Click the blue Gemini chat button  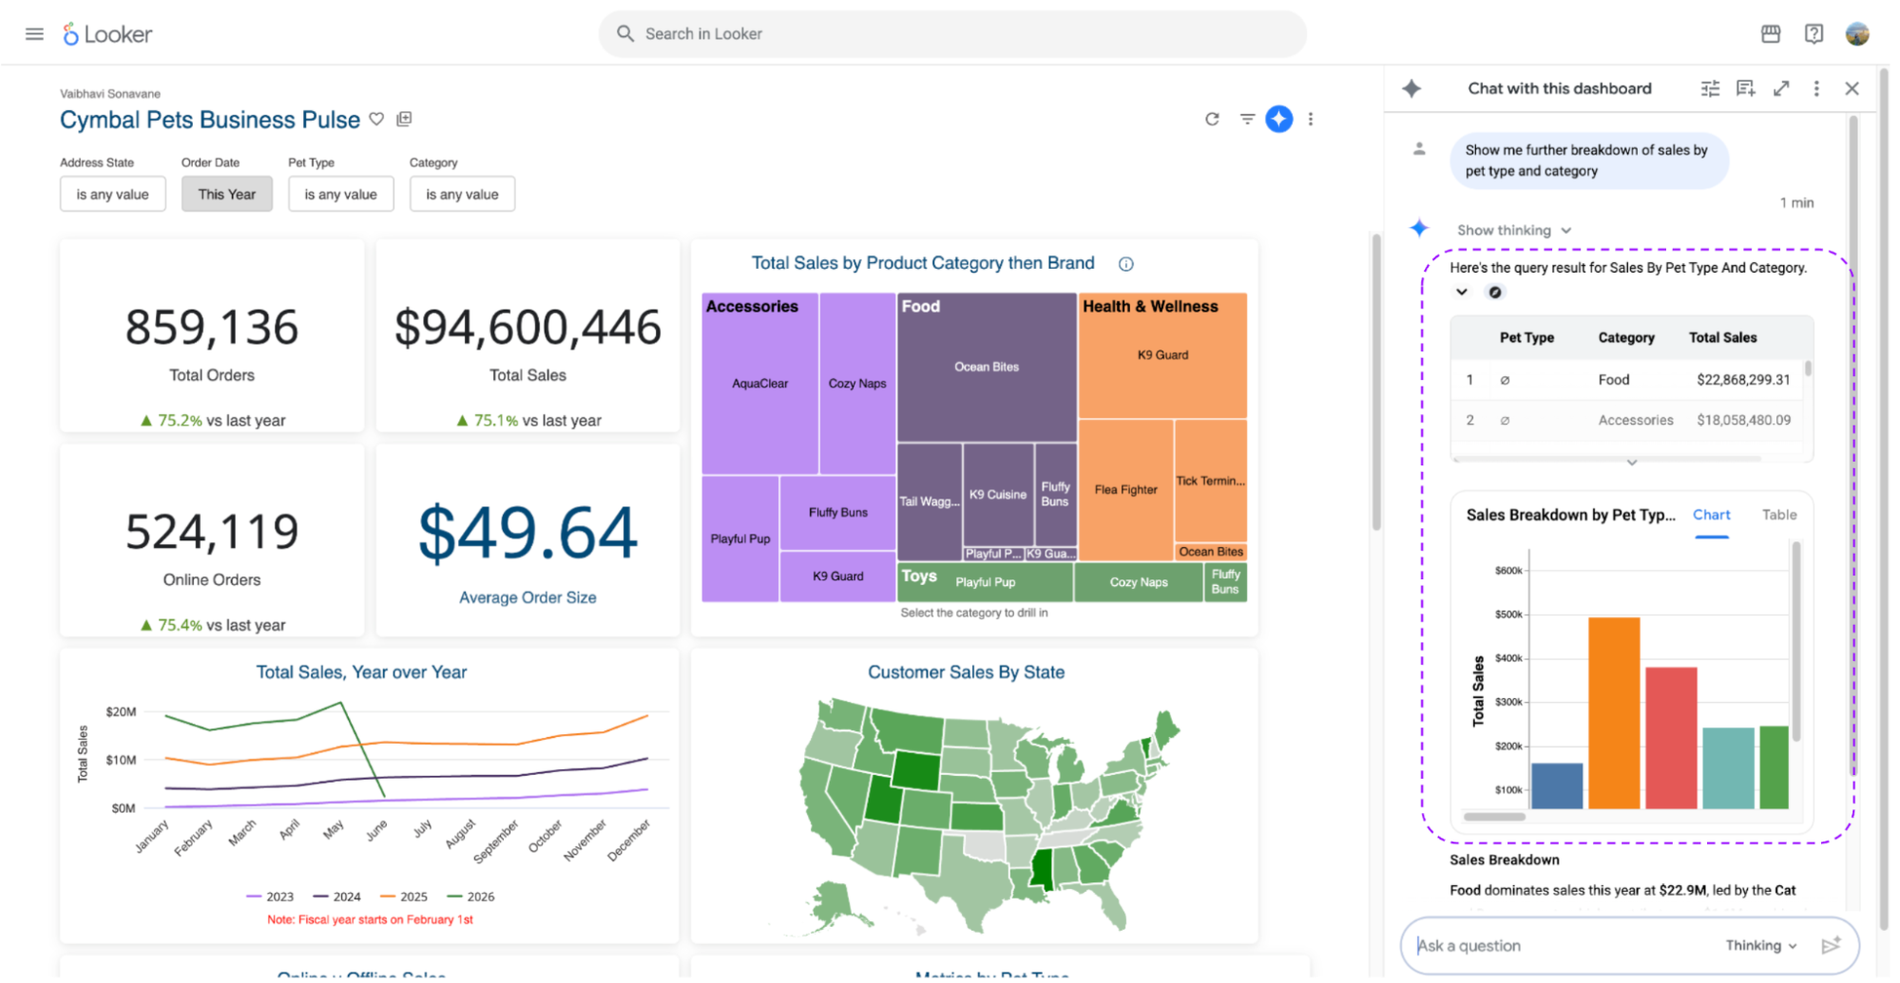(x=1279, y=119)
